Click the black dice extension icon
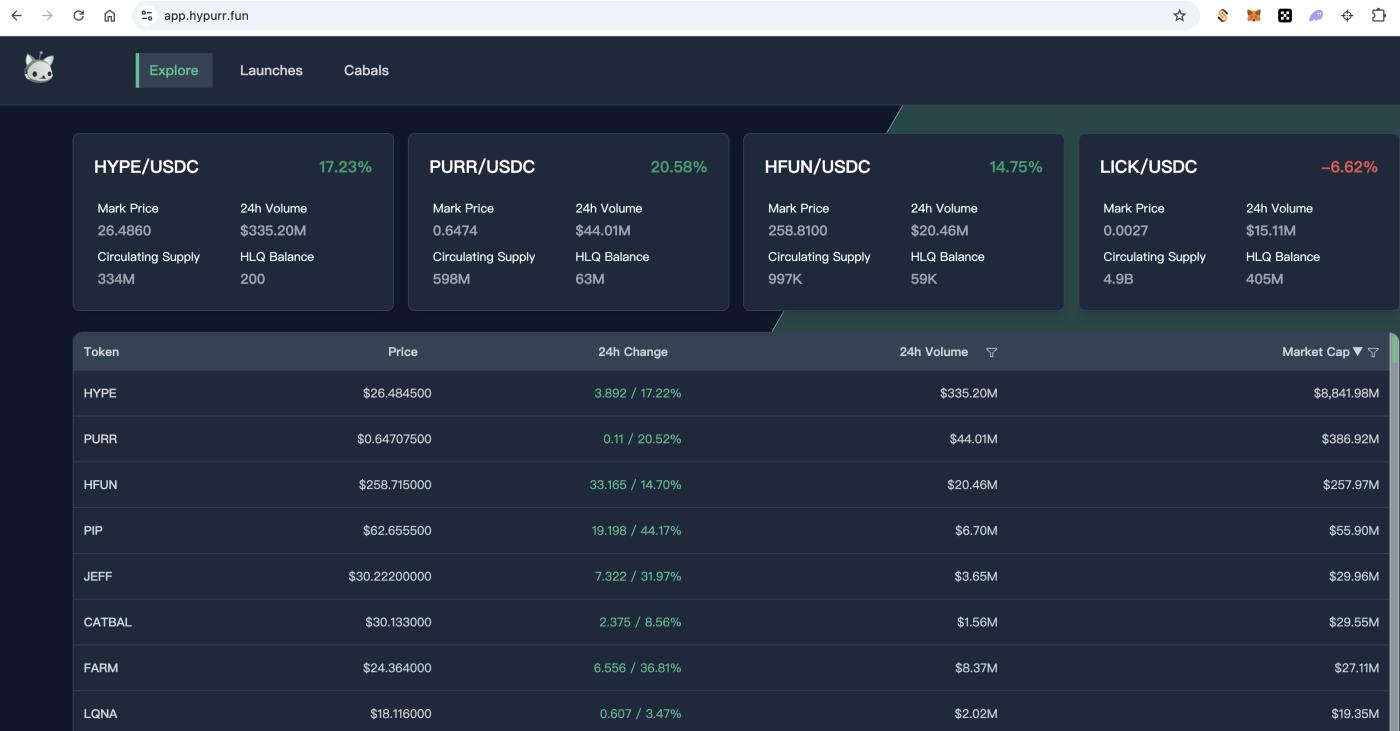Image resolution: width=1400 pixels, height=731 pixels. [1285, 16]
